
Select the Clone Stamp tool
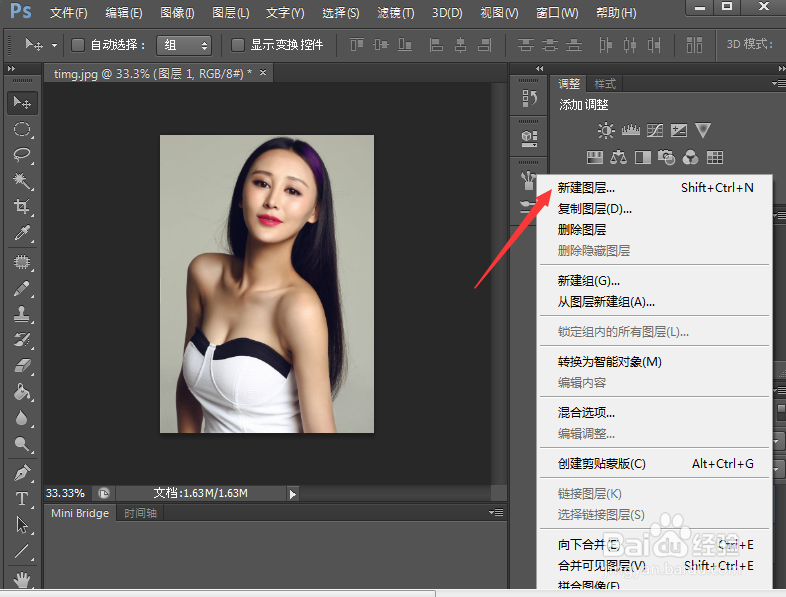point(22,314)
